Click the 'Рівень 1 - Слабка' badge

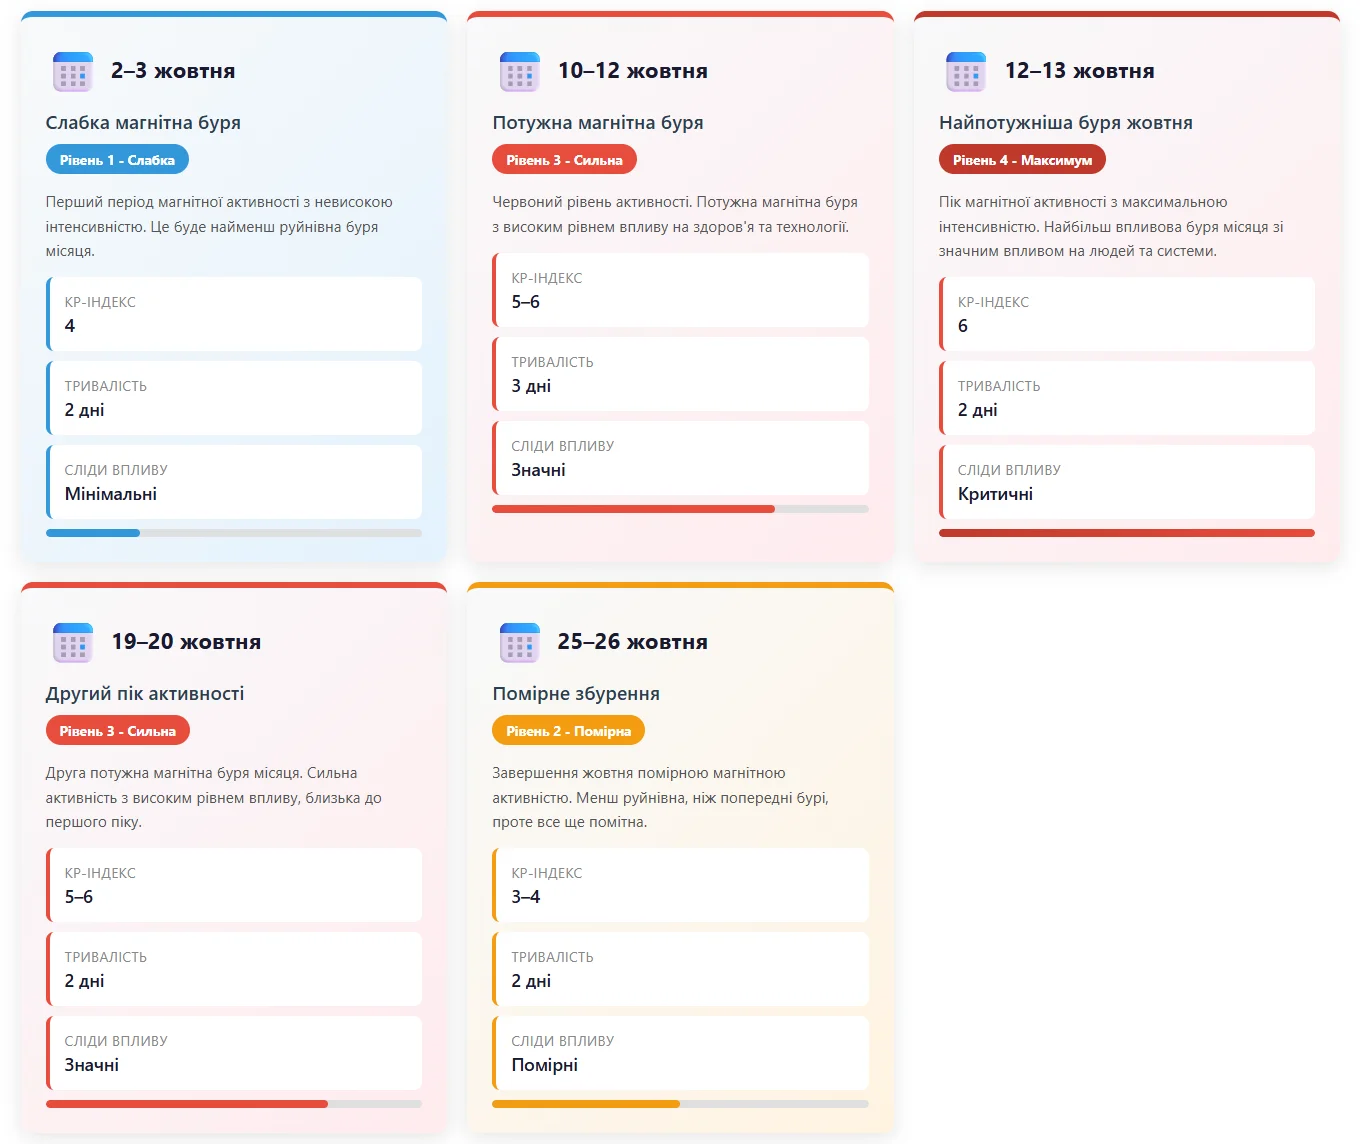point(117,160)
